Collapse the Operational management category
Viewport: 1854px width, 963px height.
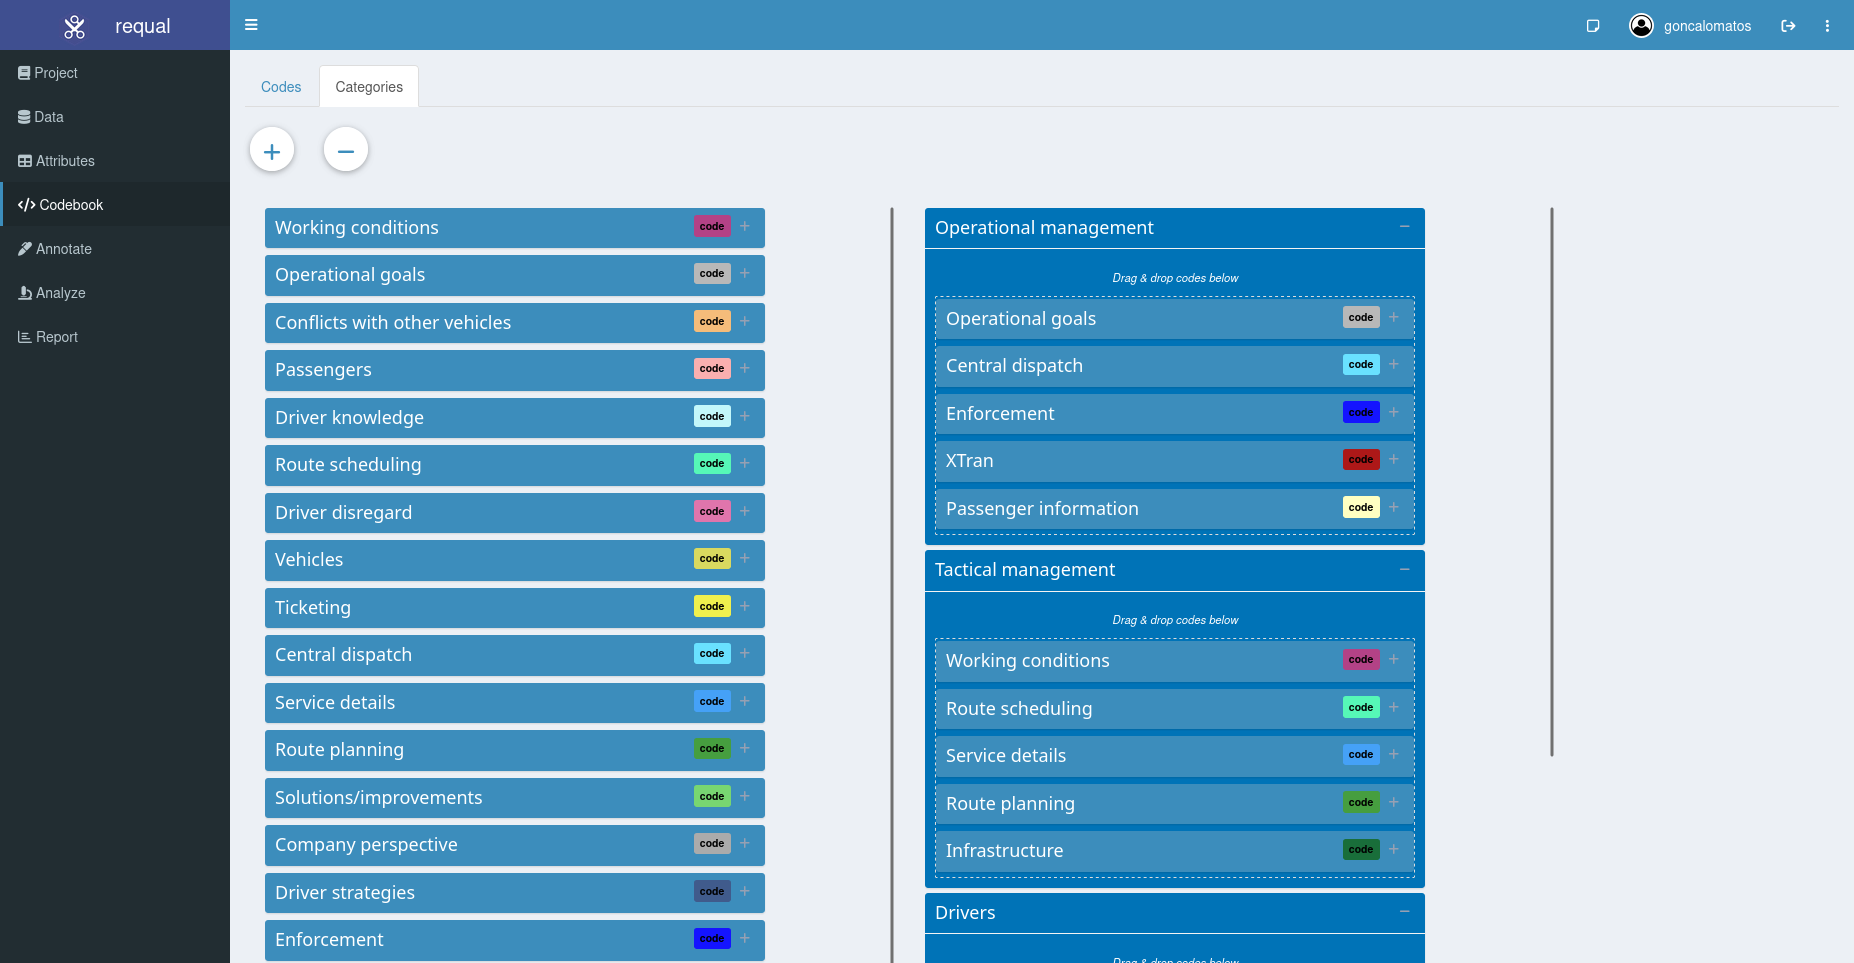click(x=1404, y=227)
